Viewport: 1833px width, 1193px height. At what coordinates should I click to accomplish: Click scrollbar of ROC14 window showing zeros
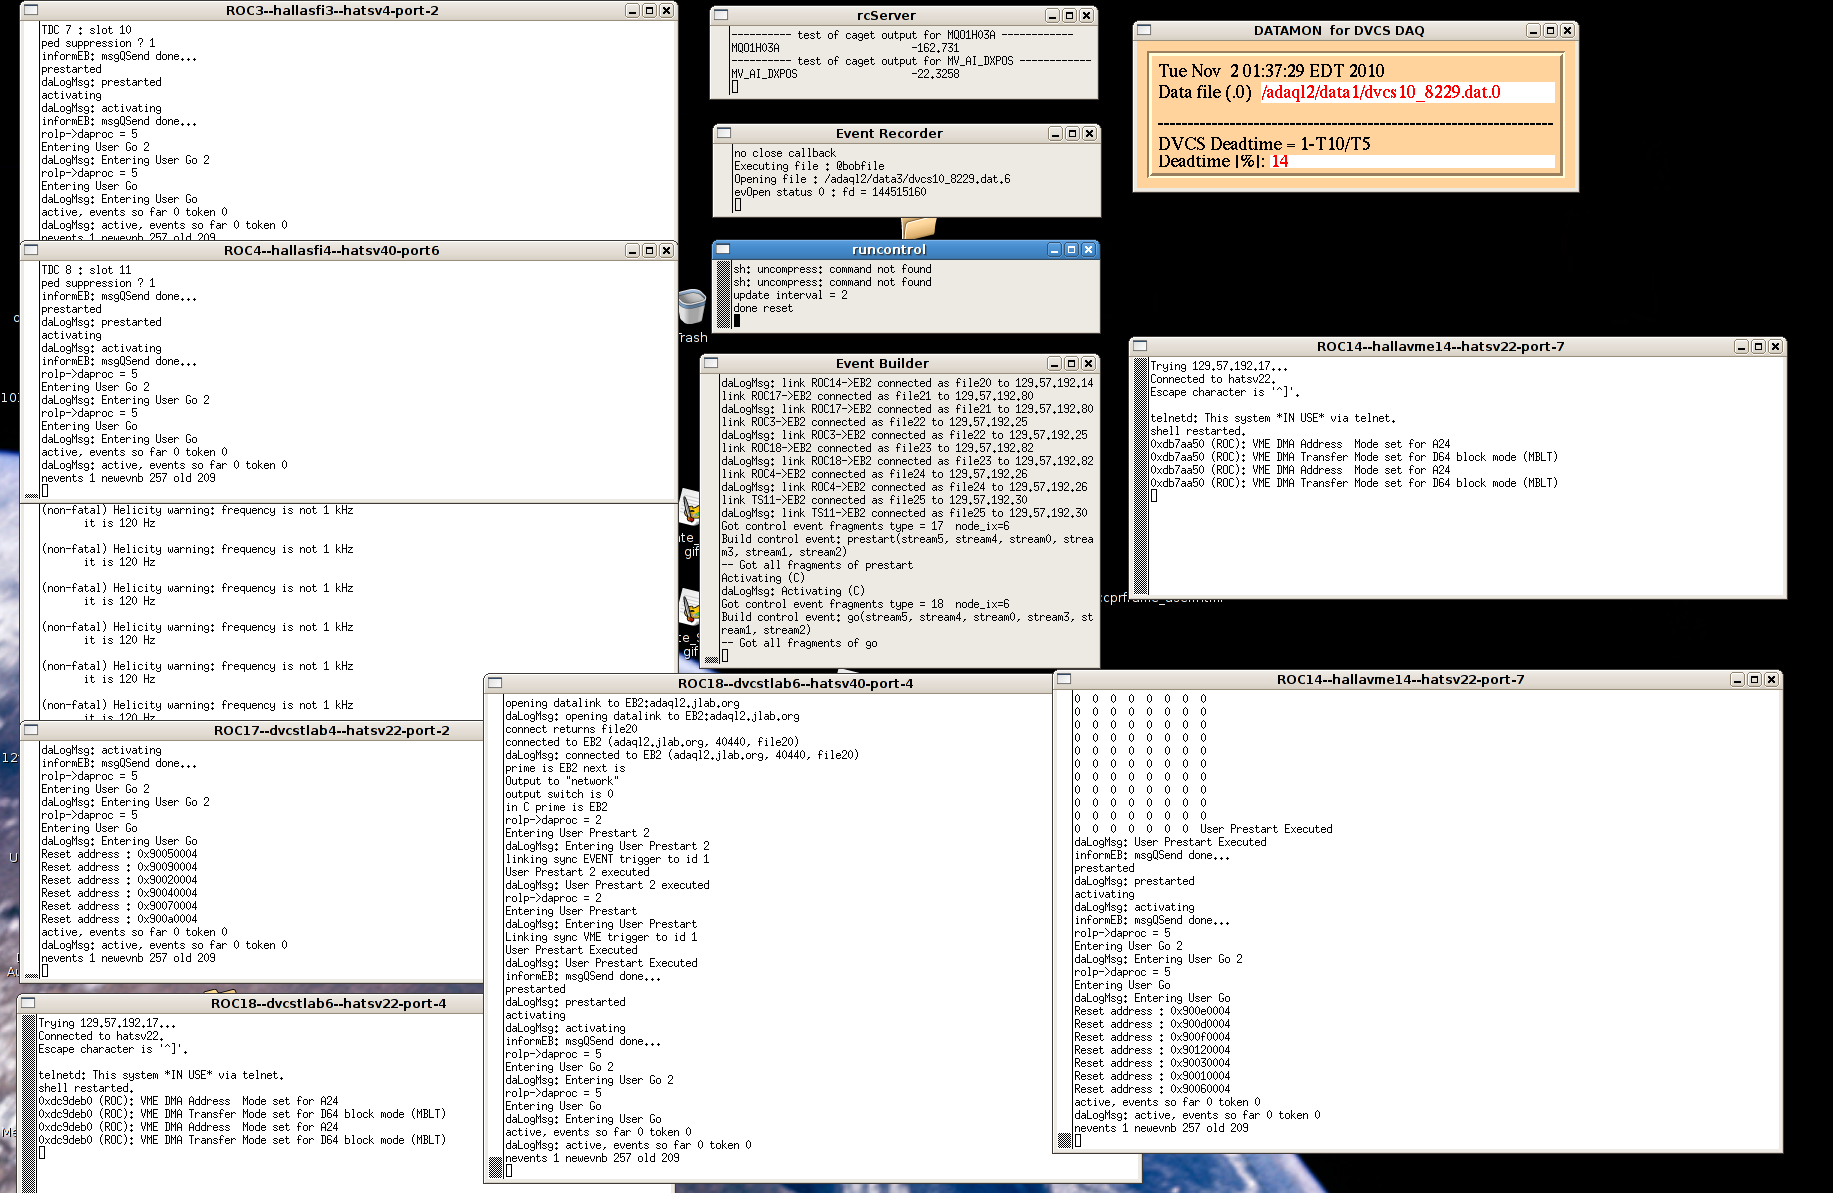[1064, 919]
